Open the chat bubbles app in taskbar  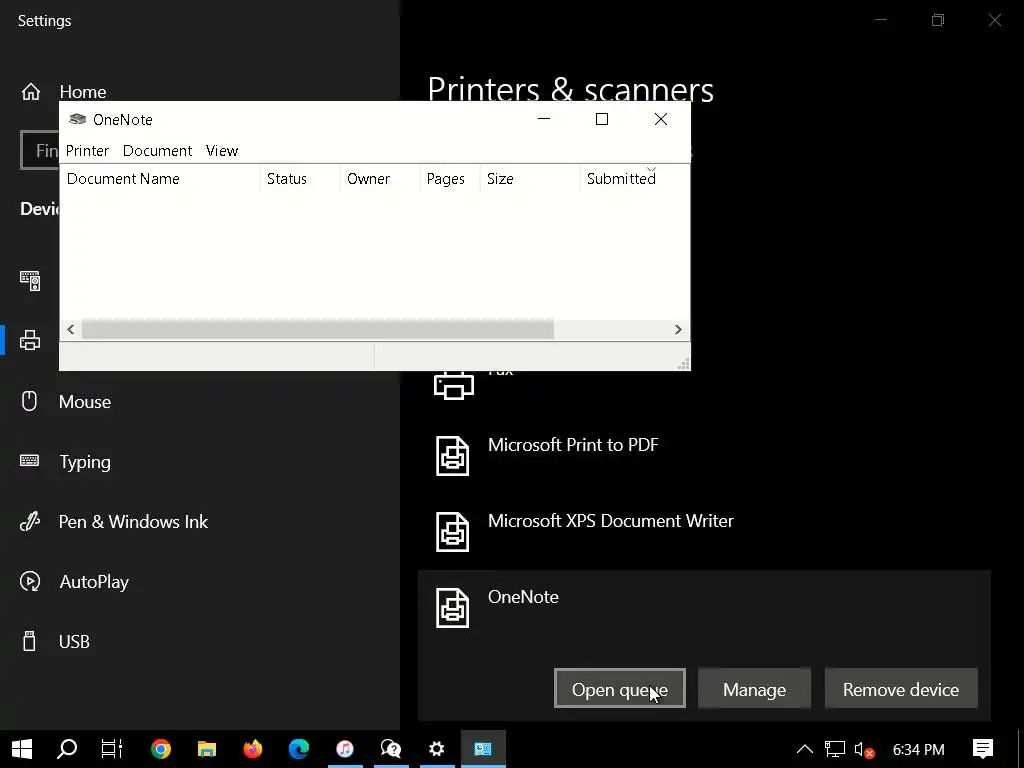click(x=391, y=749)
